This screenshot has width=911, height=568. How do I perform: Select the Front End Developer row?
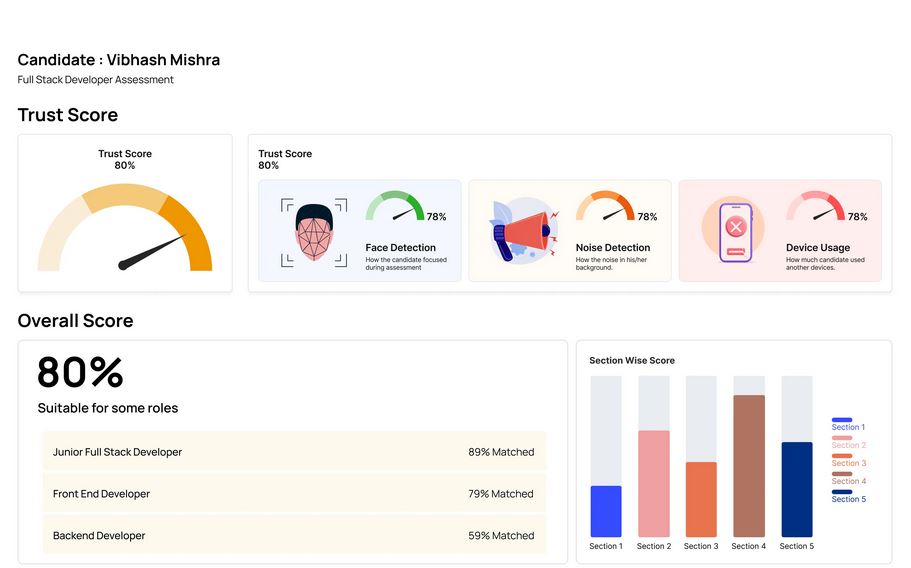click(x=294, y=494)
